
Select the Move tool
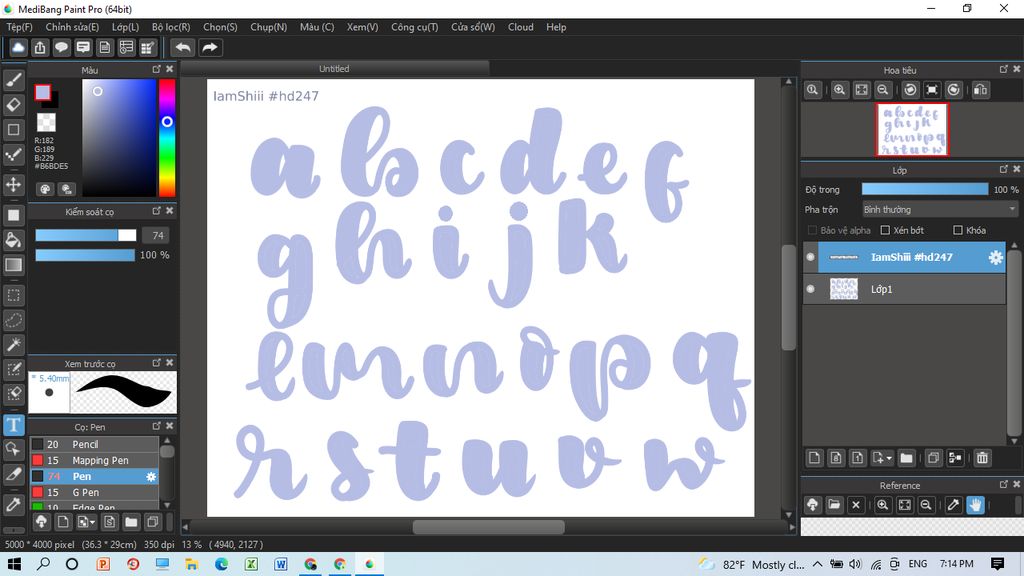(14, 185)
